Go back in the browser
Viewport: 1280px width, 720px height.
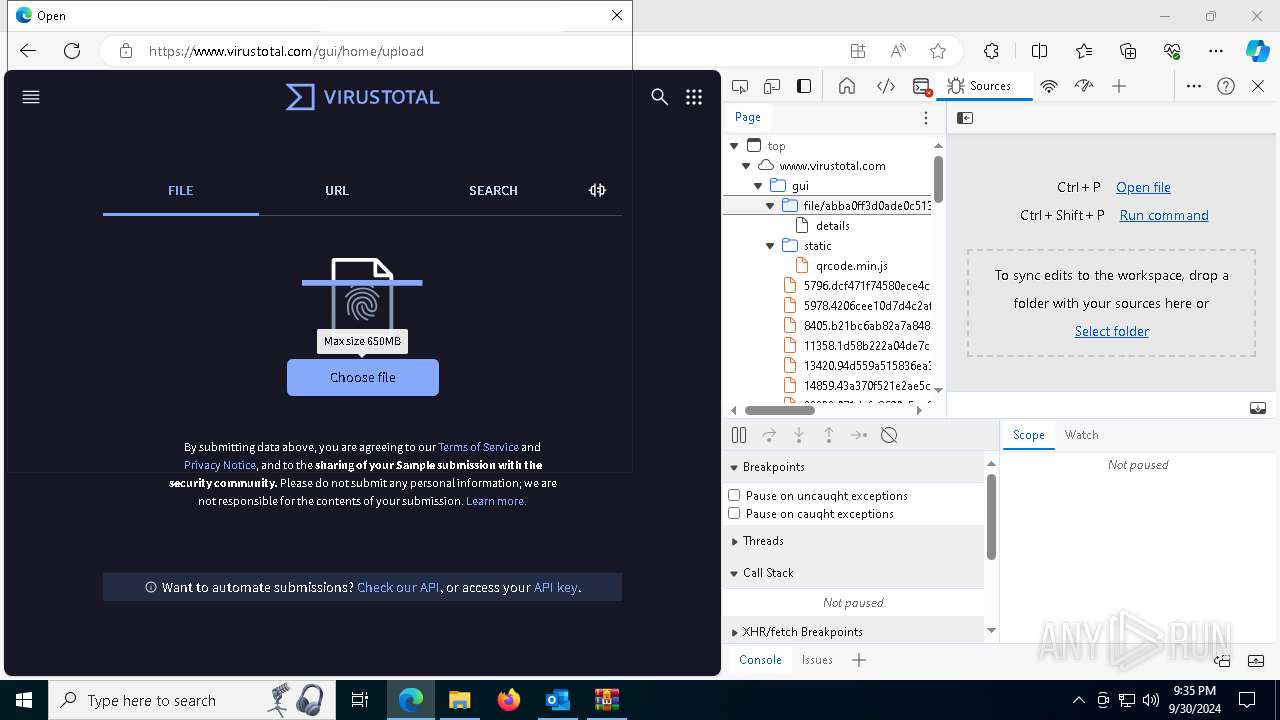[x=28, y=51]
